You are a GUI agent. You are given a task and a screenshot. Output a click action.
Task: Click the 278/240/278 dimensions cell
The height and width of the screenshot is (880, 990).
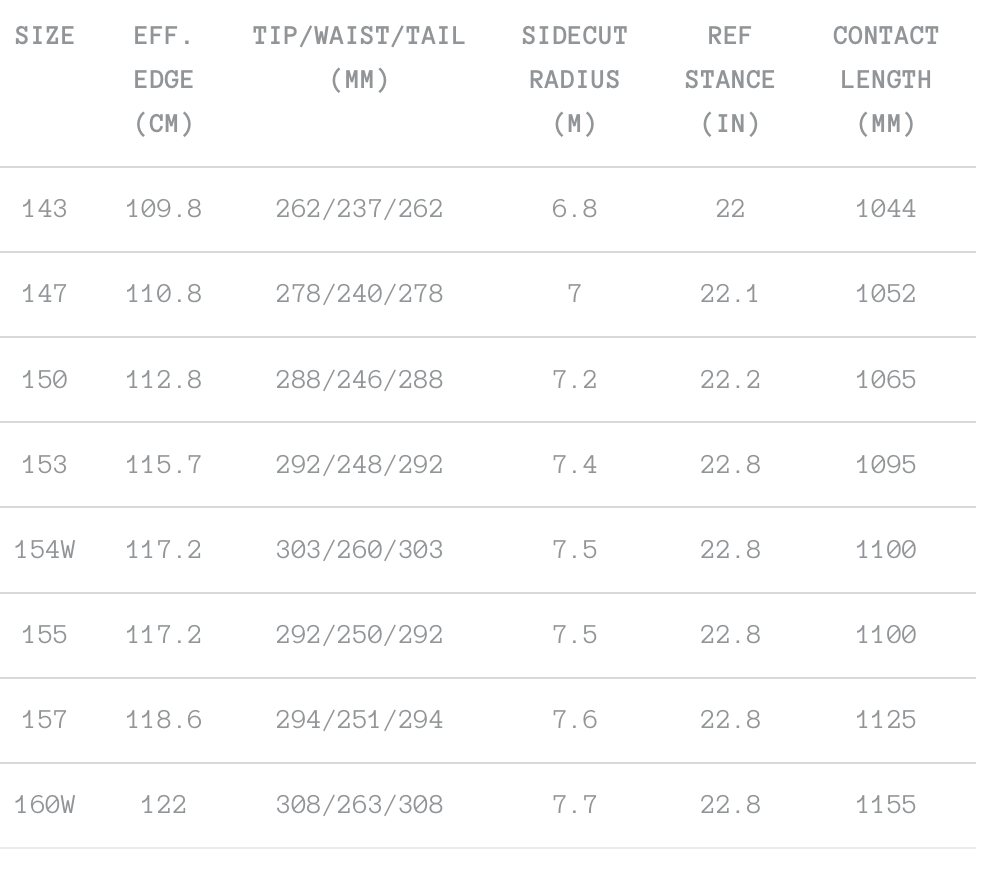(359, 295)
